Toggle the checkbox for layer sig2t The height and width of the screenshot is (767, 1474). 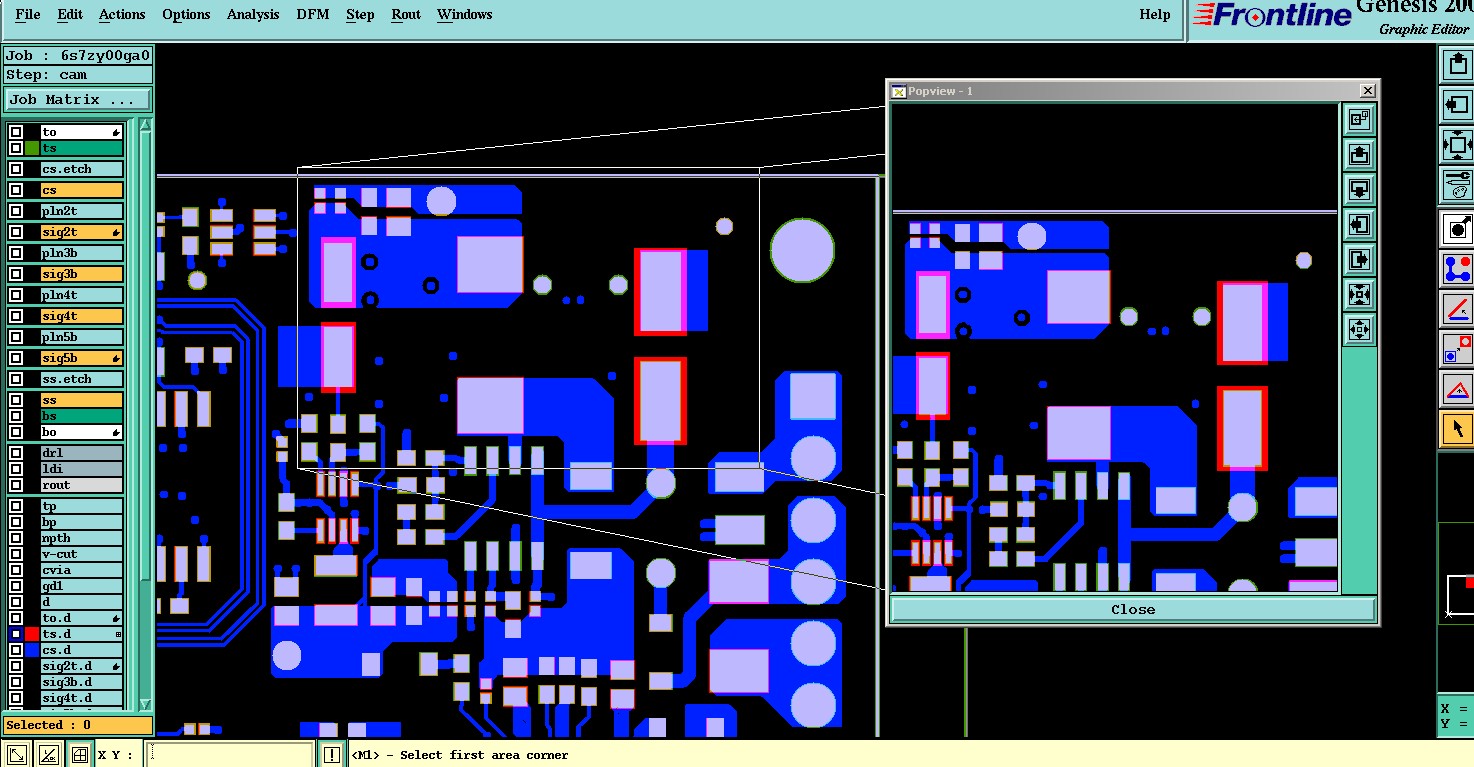(x=16, y=232)
